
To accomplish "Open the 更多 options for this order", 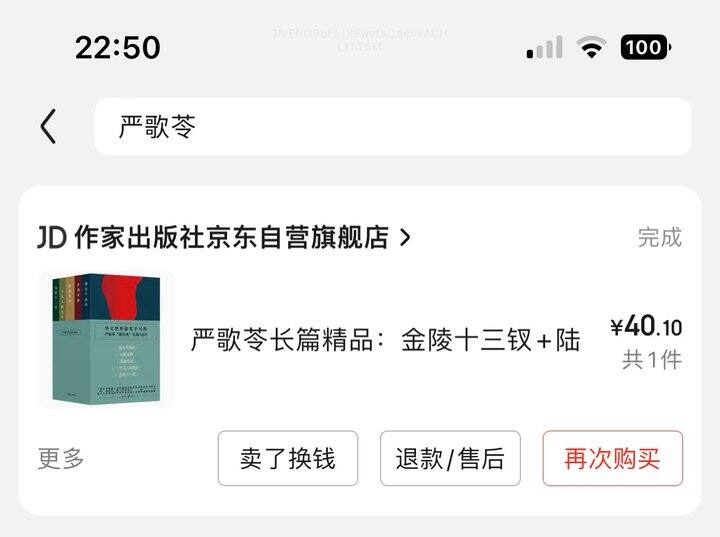I will [x=61, y=458].
